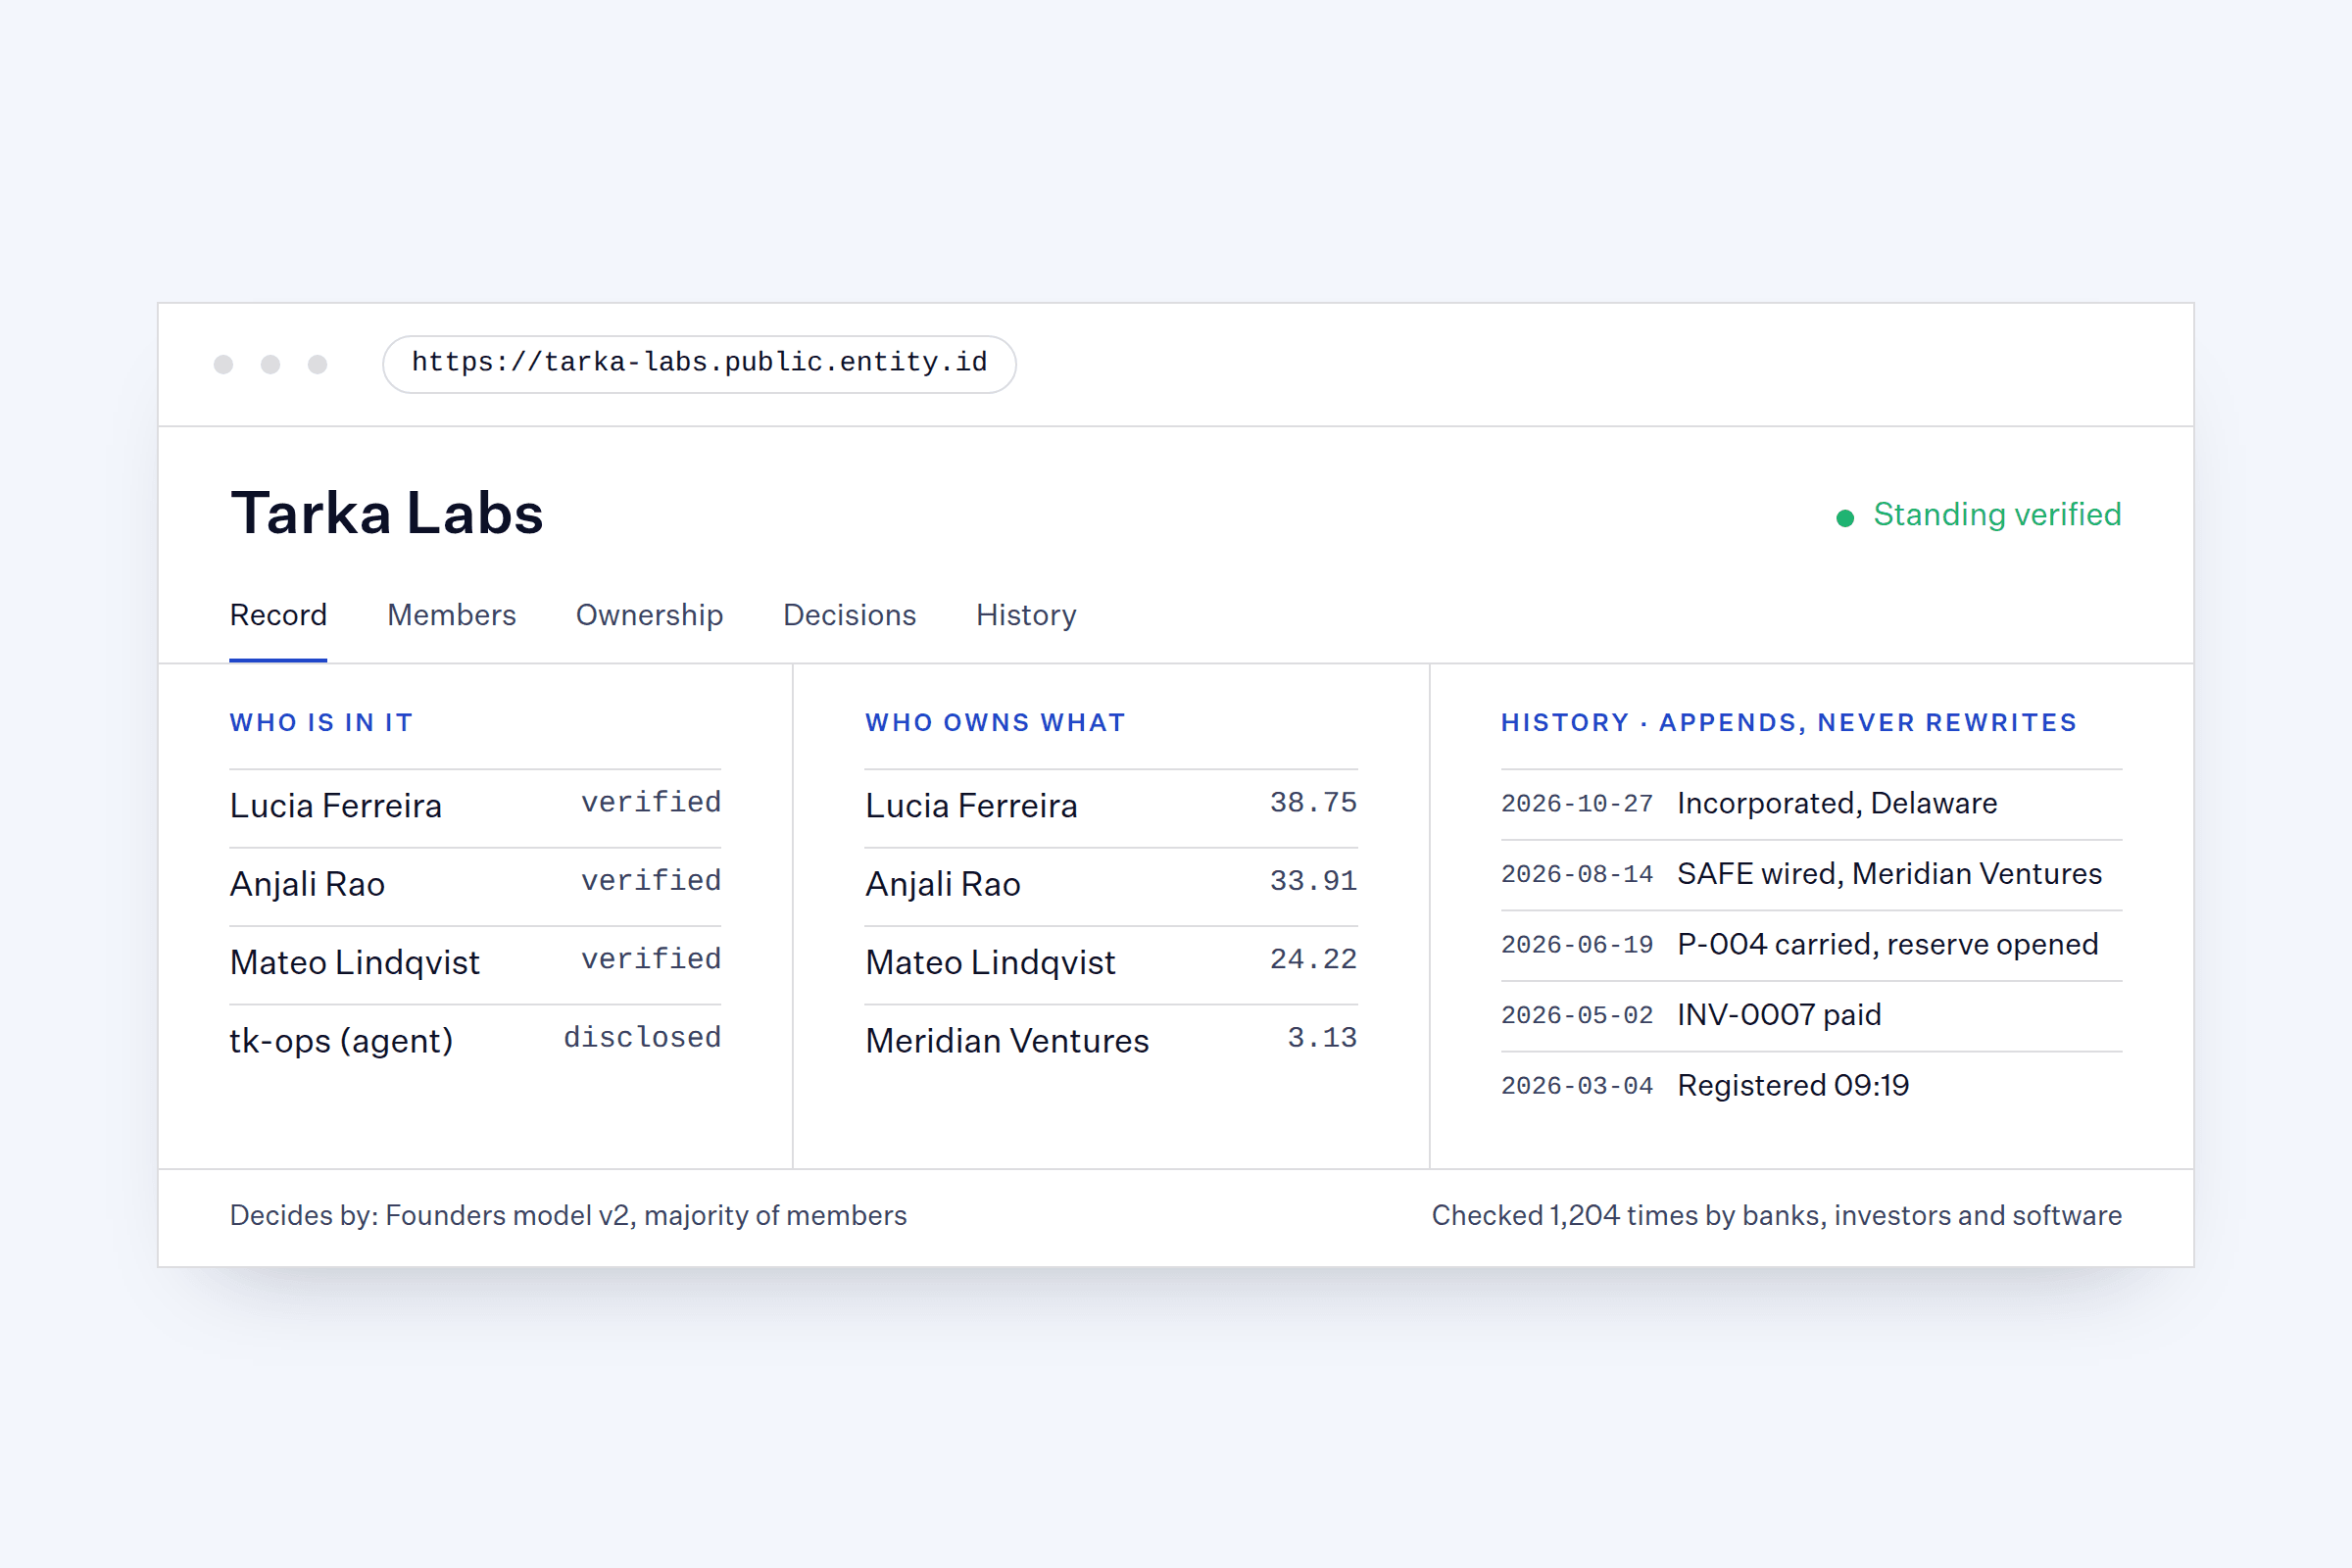Open the Members tab
Viewport: 2352px width, 1568px height.
point(451,615)
